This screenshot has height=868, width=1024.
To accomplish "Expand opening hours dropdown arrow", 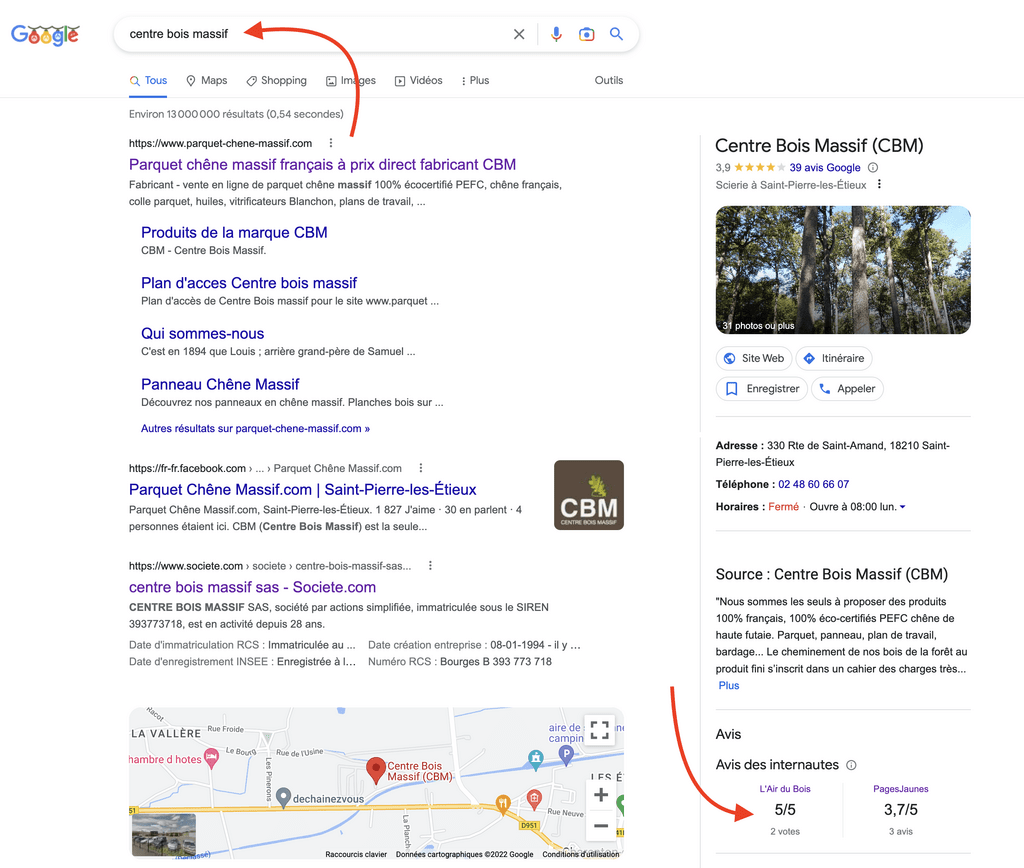I will click(x=903, y=507).
